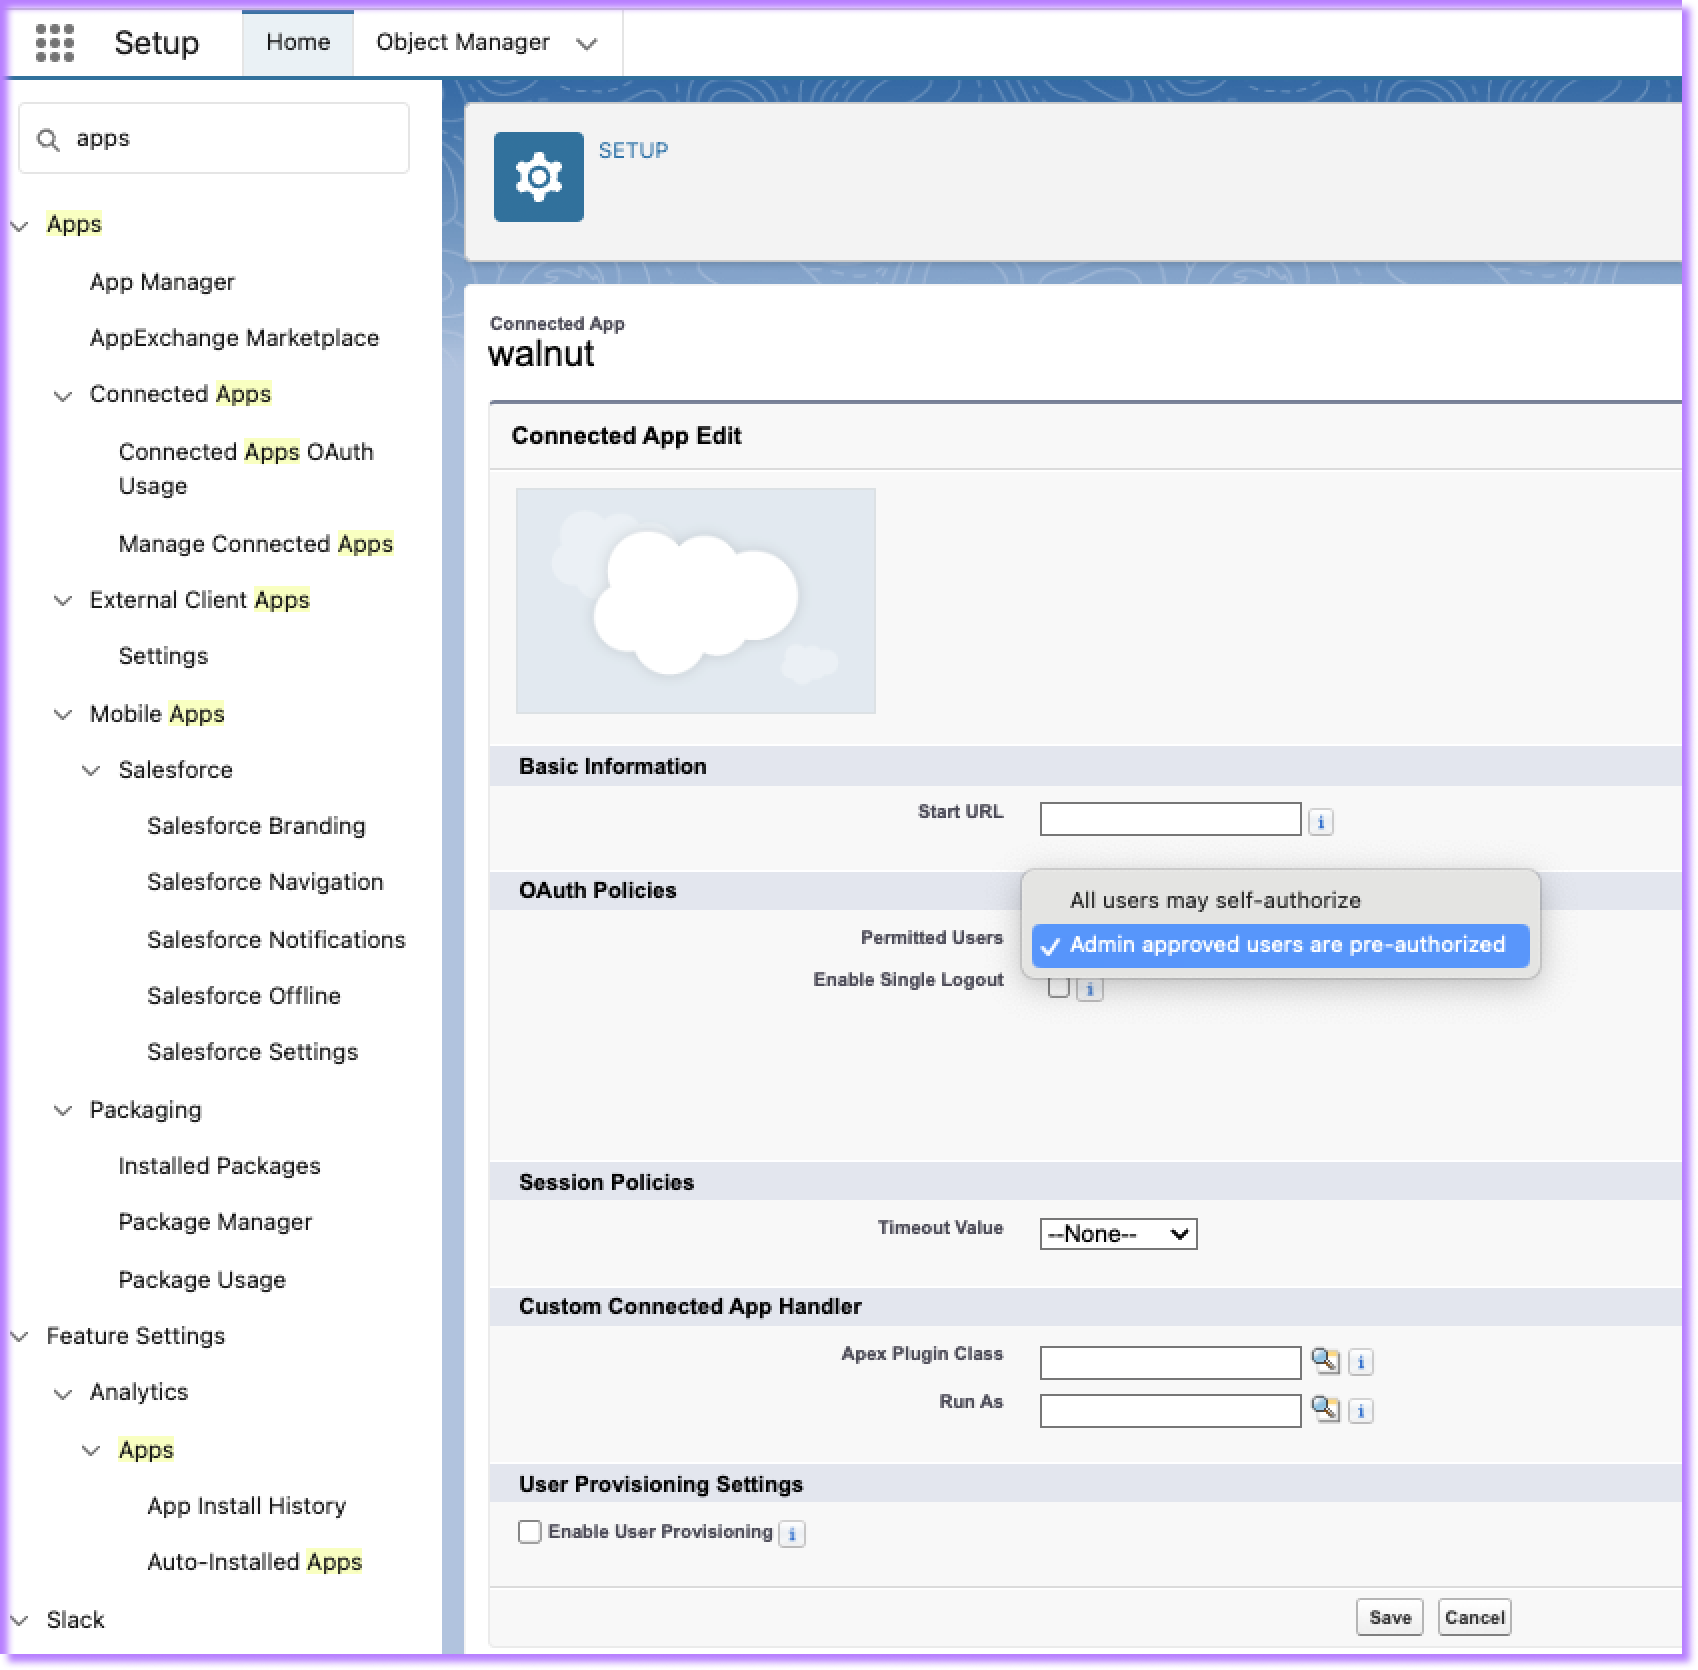Click the info icon beside Run As
The image size is (1698, 1670).
click(x=1360, y=1411)
